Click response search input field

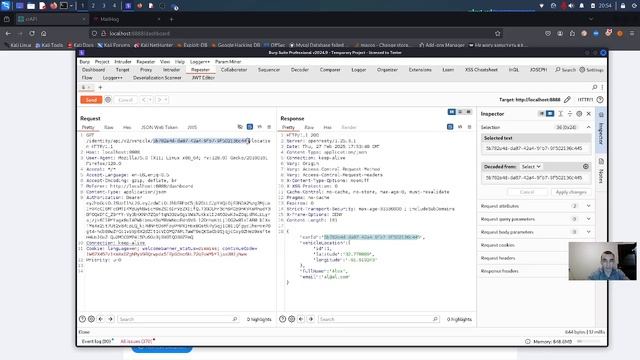(x=378, y=319)
